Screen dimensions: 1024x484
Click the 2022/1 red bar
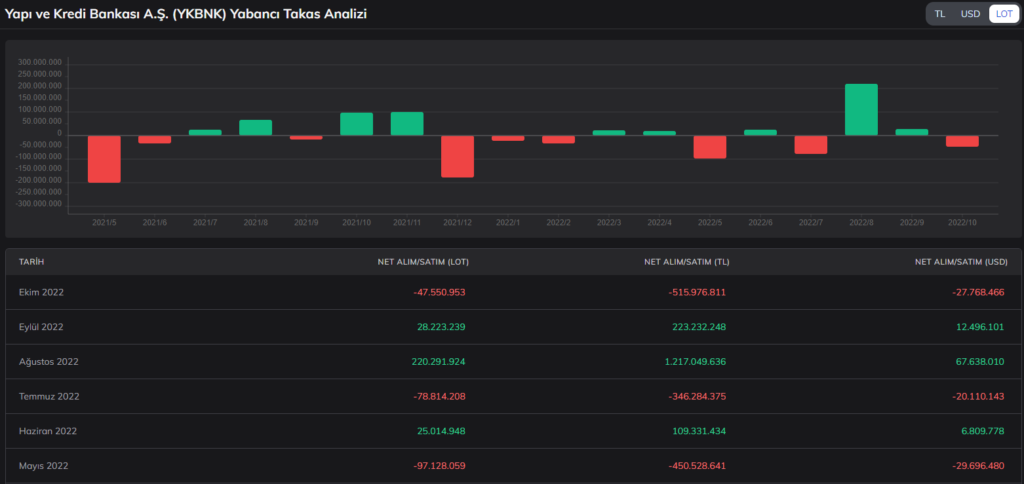[x=508, y=138]
